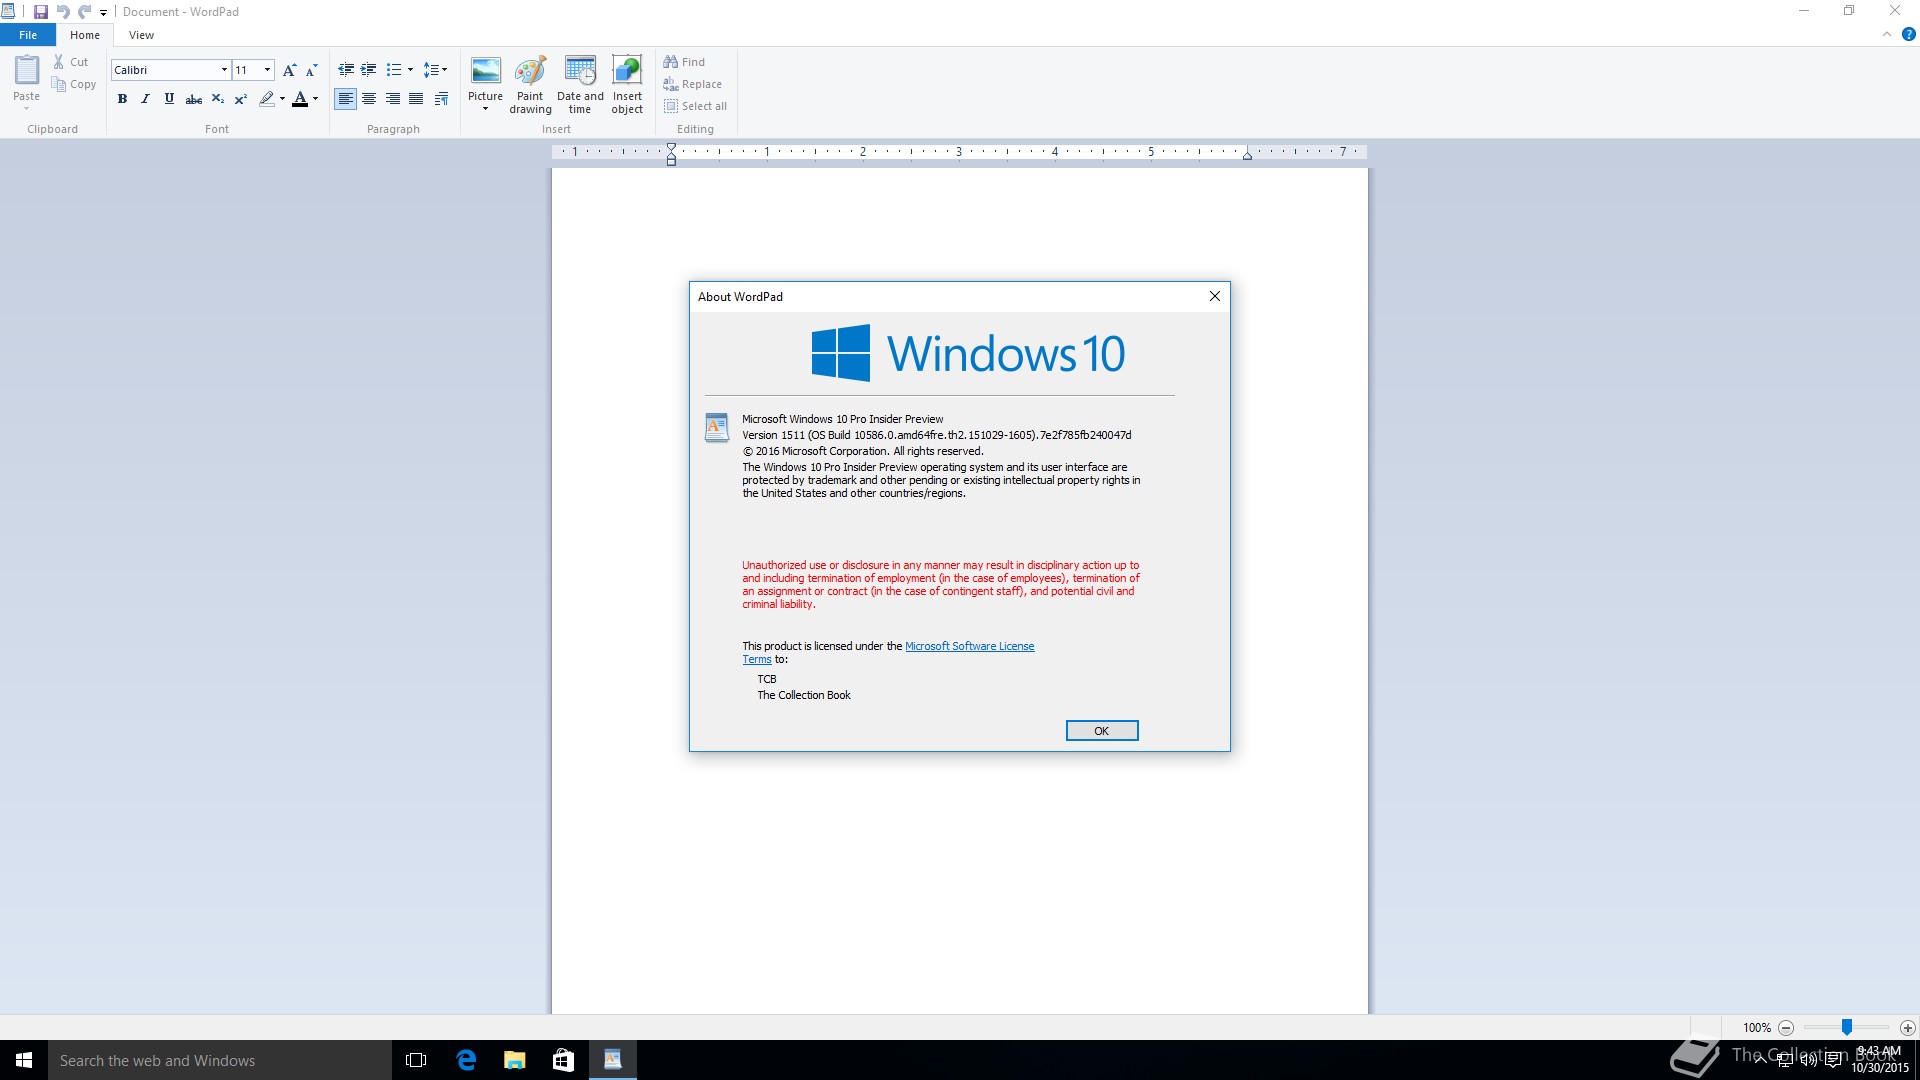The image size is (1920, 1080).
Task: Click the Undo arrow in title bar
Action: 63,12
